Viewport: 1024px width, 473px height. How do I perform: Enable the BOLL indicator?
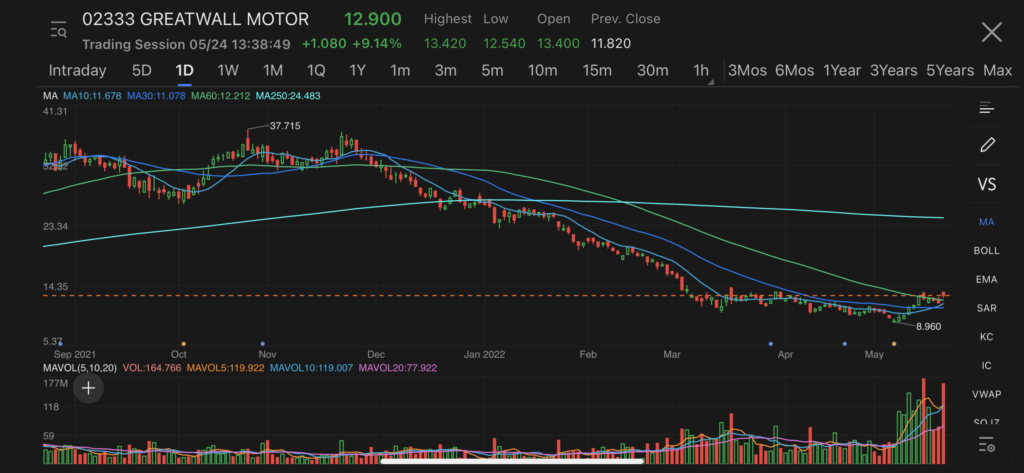pos(986,251)
